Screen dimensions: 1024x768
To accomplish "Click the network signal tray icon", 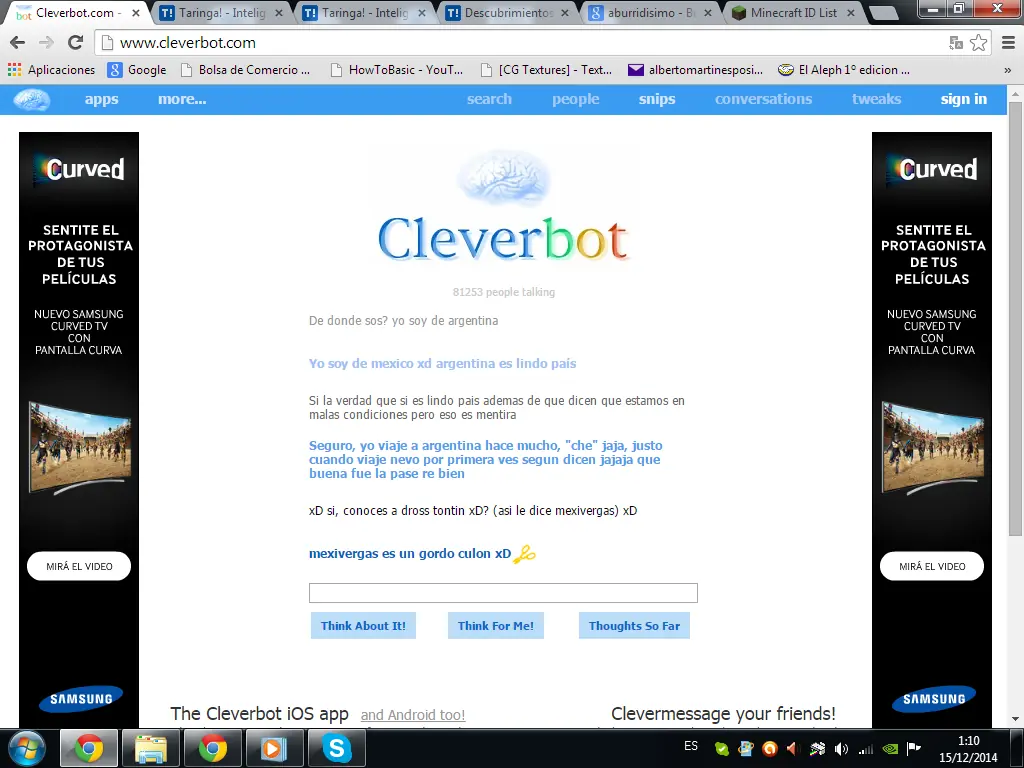I will point(866,749).
